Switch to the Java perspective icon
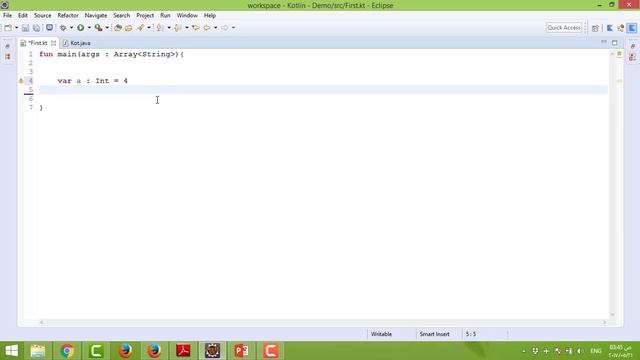 pos(621,28)
